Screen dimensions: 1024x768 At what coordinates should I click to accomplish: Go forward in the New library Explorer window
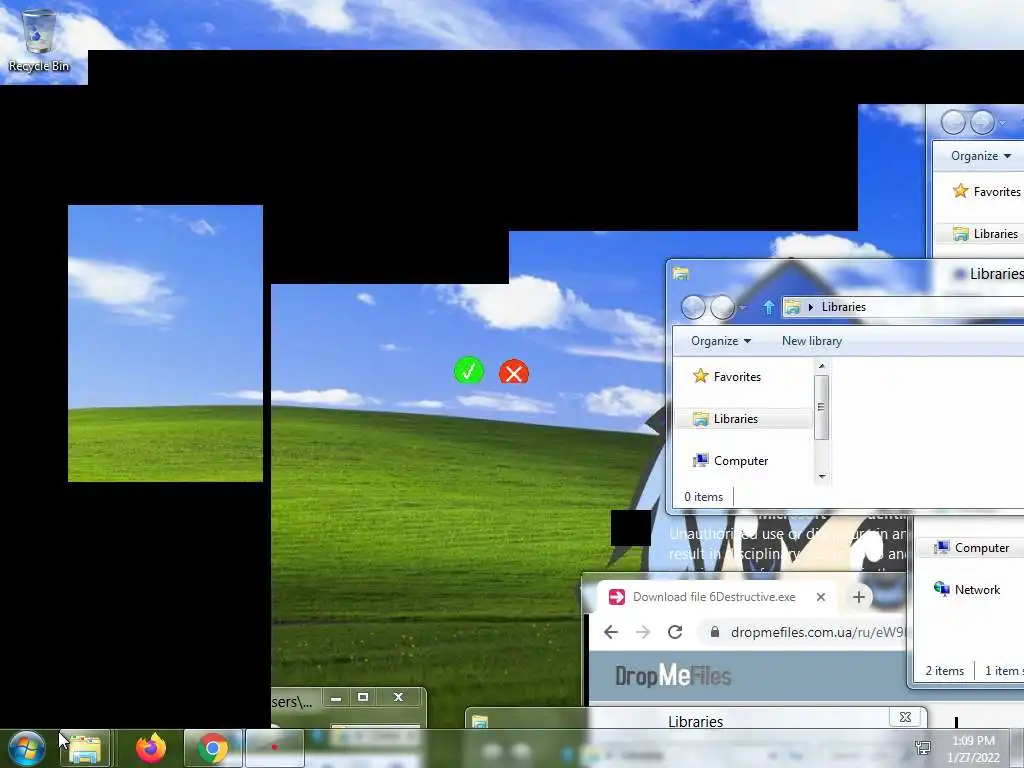(x=722, y=307)
